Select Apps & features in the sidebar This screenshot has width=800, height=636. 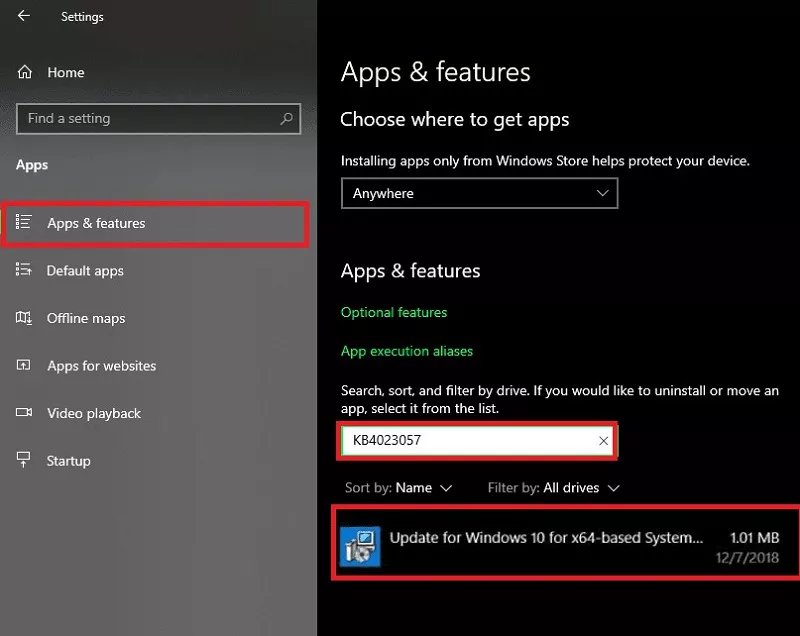coord(96,223)
